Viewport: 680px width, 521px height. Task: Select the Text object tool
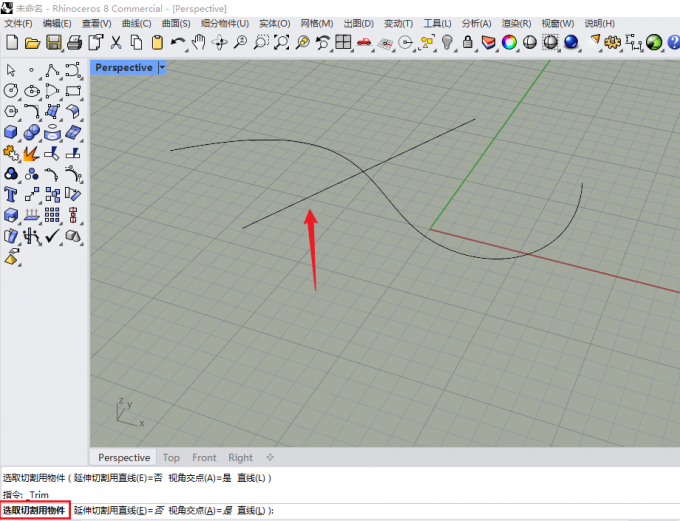(x=10, y=195)
